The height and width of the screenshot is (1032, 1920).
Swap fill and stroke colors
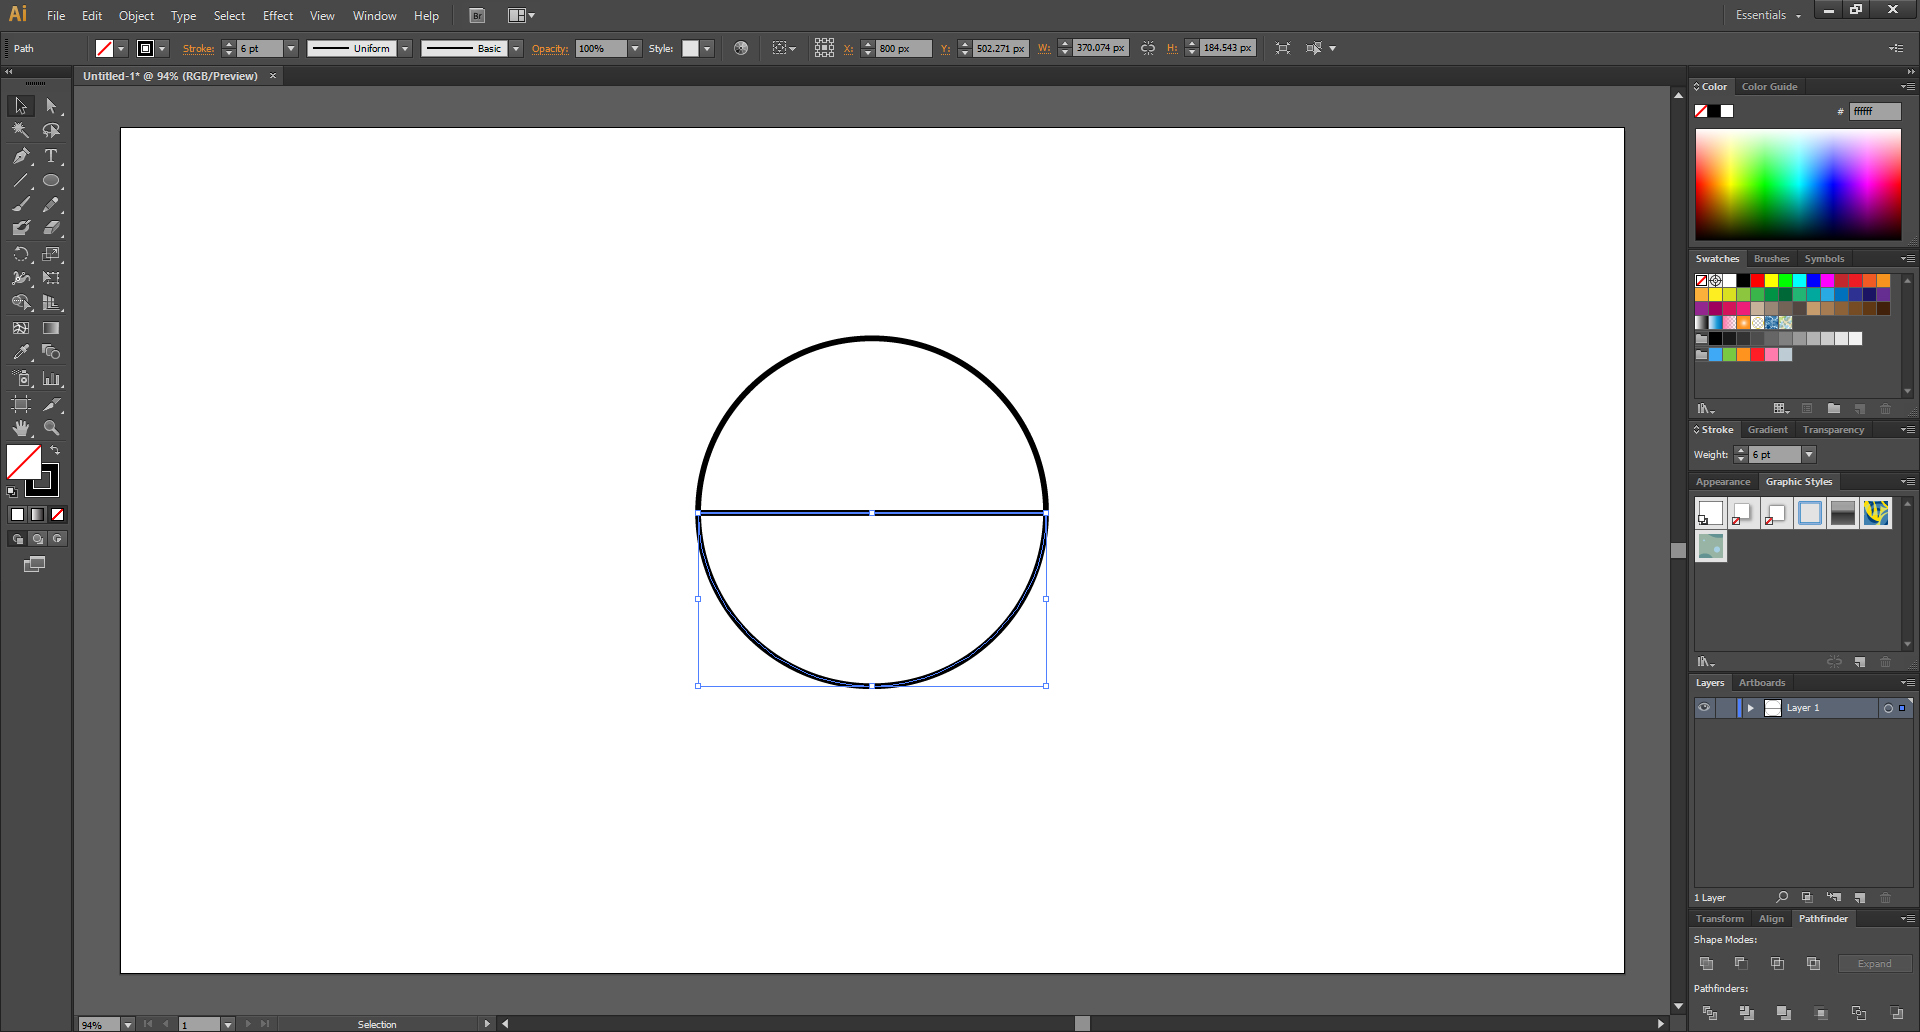click(55, 451)
